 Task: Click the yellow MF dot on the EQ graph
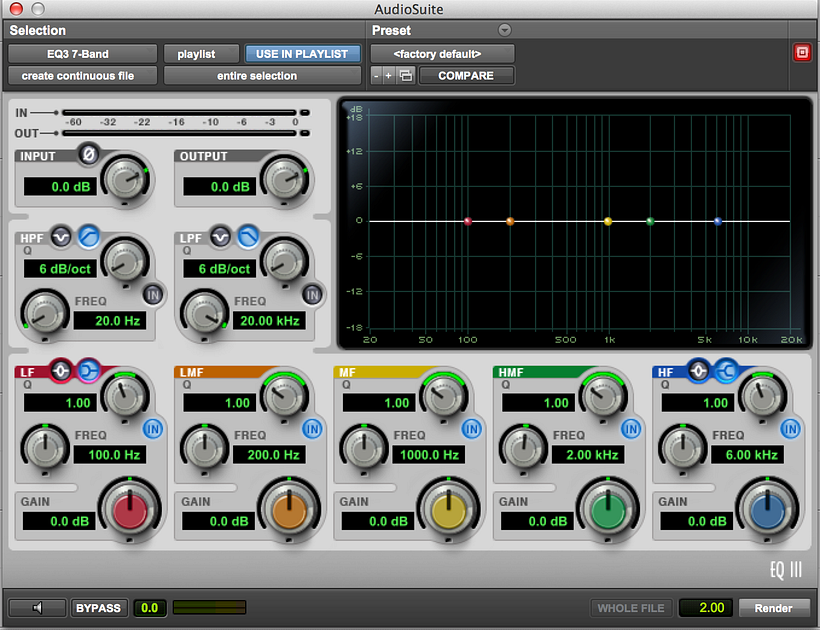tap(606, 222)
